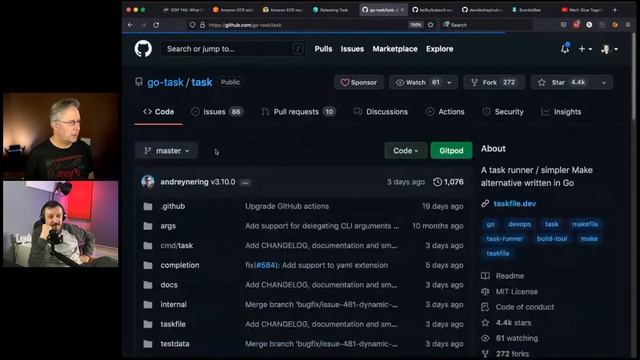
Task: Bookmark page with the star icon in URL bar
Action: tap(431, 25)
